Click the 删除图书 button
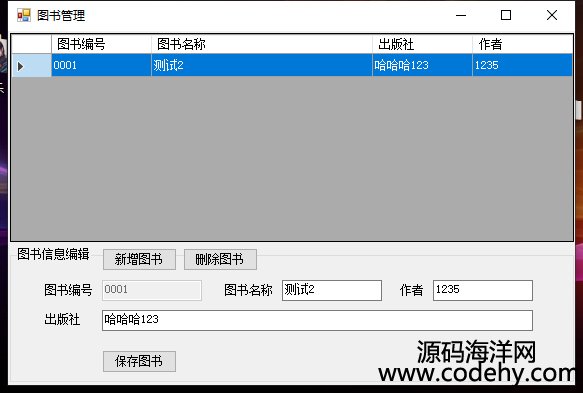 (220, 259)
